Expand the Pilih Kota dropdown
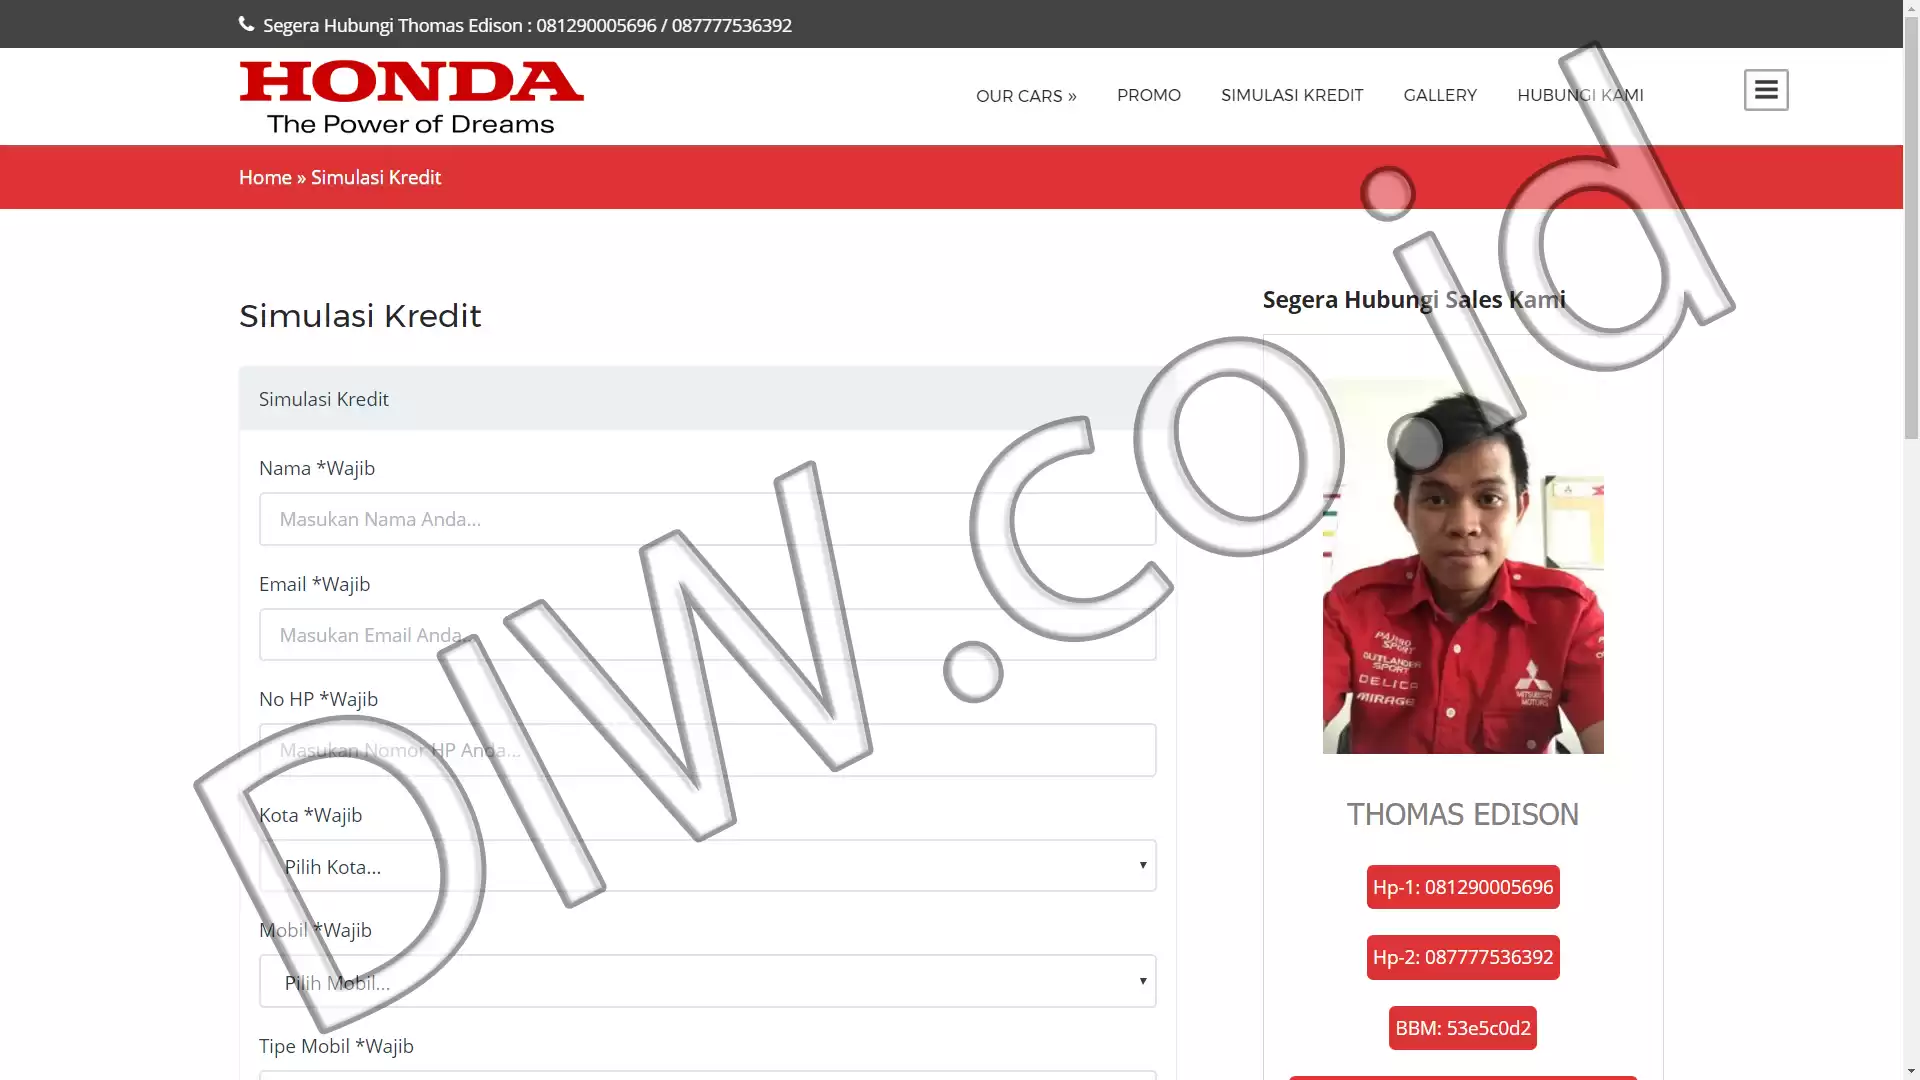This screenshot has height=1080, width=1920. tap(708, 866)
